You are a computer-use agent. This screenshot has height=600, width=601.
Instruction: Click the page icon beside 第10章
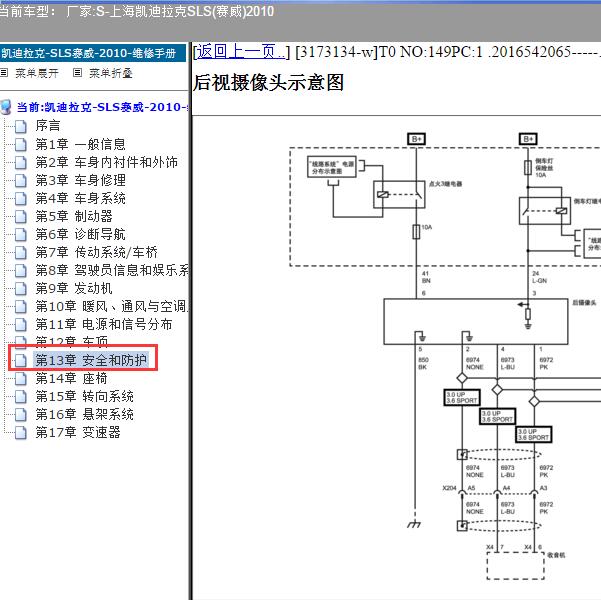21,307
